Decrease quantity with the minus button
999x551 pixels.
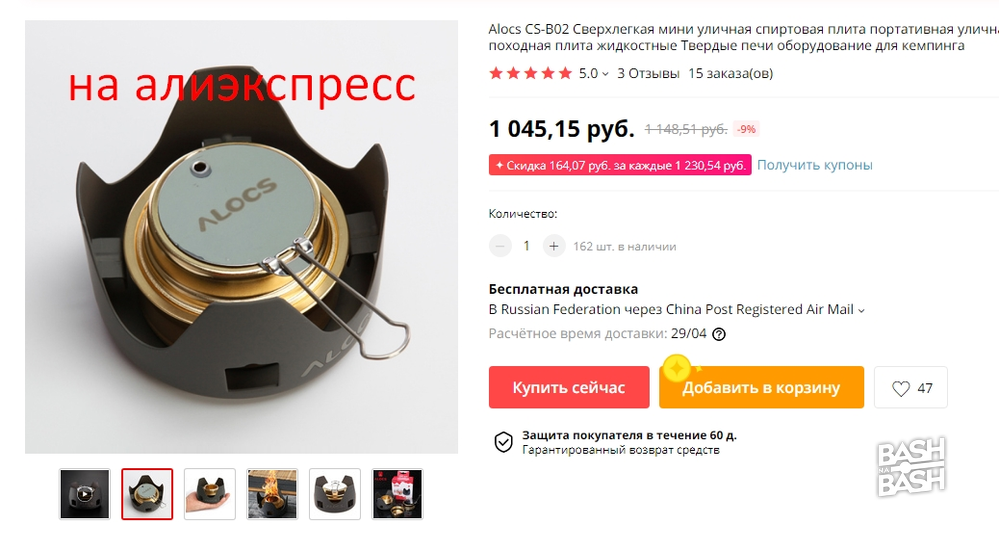pos(500,246)
